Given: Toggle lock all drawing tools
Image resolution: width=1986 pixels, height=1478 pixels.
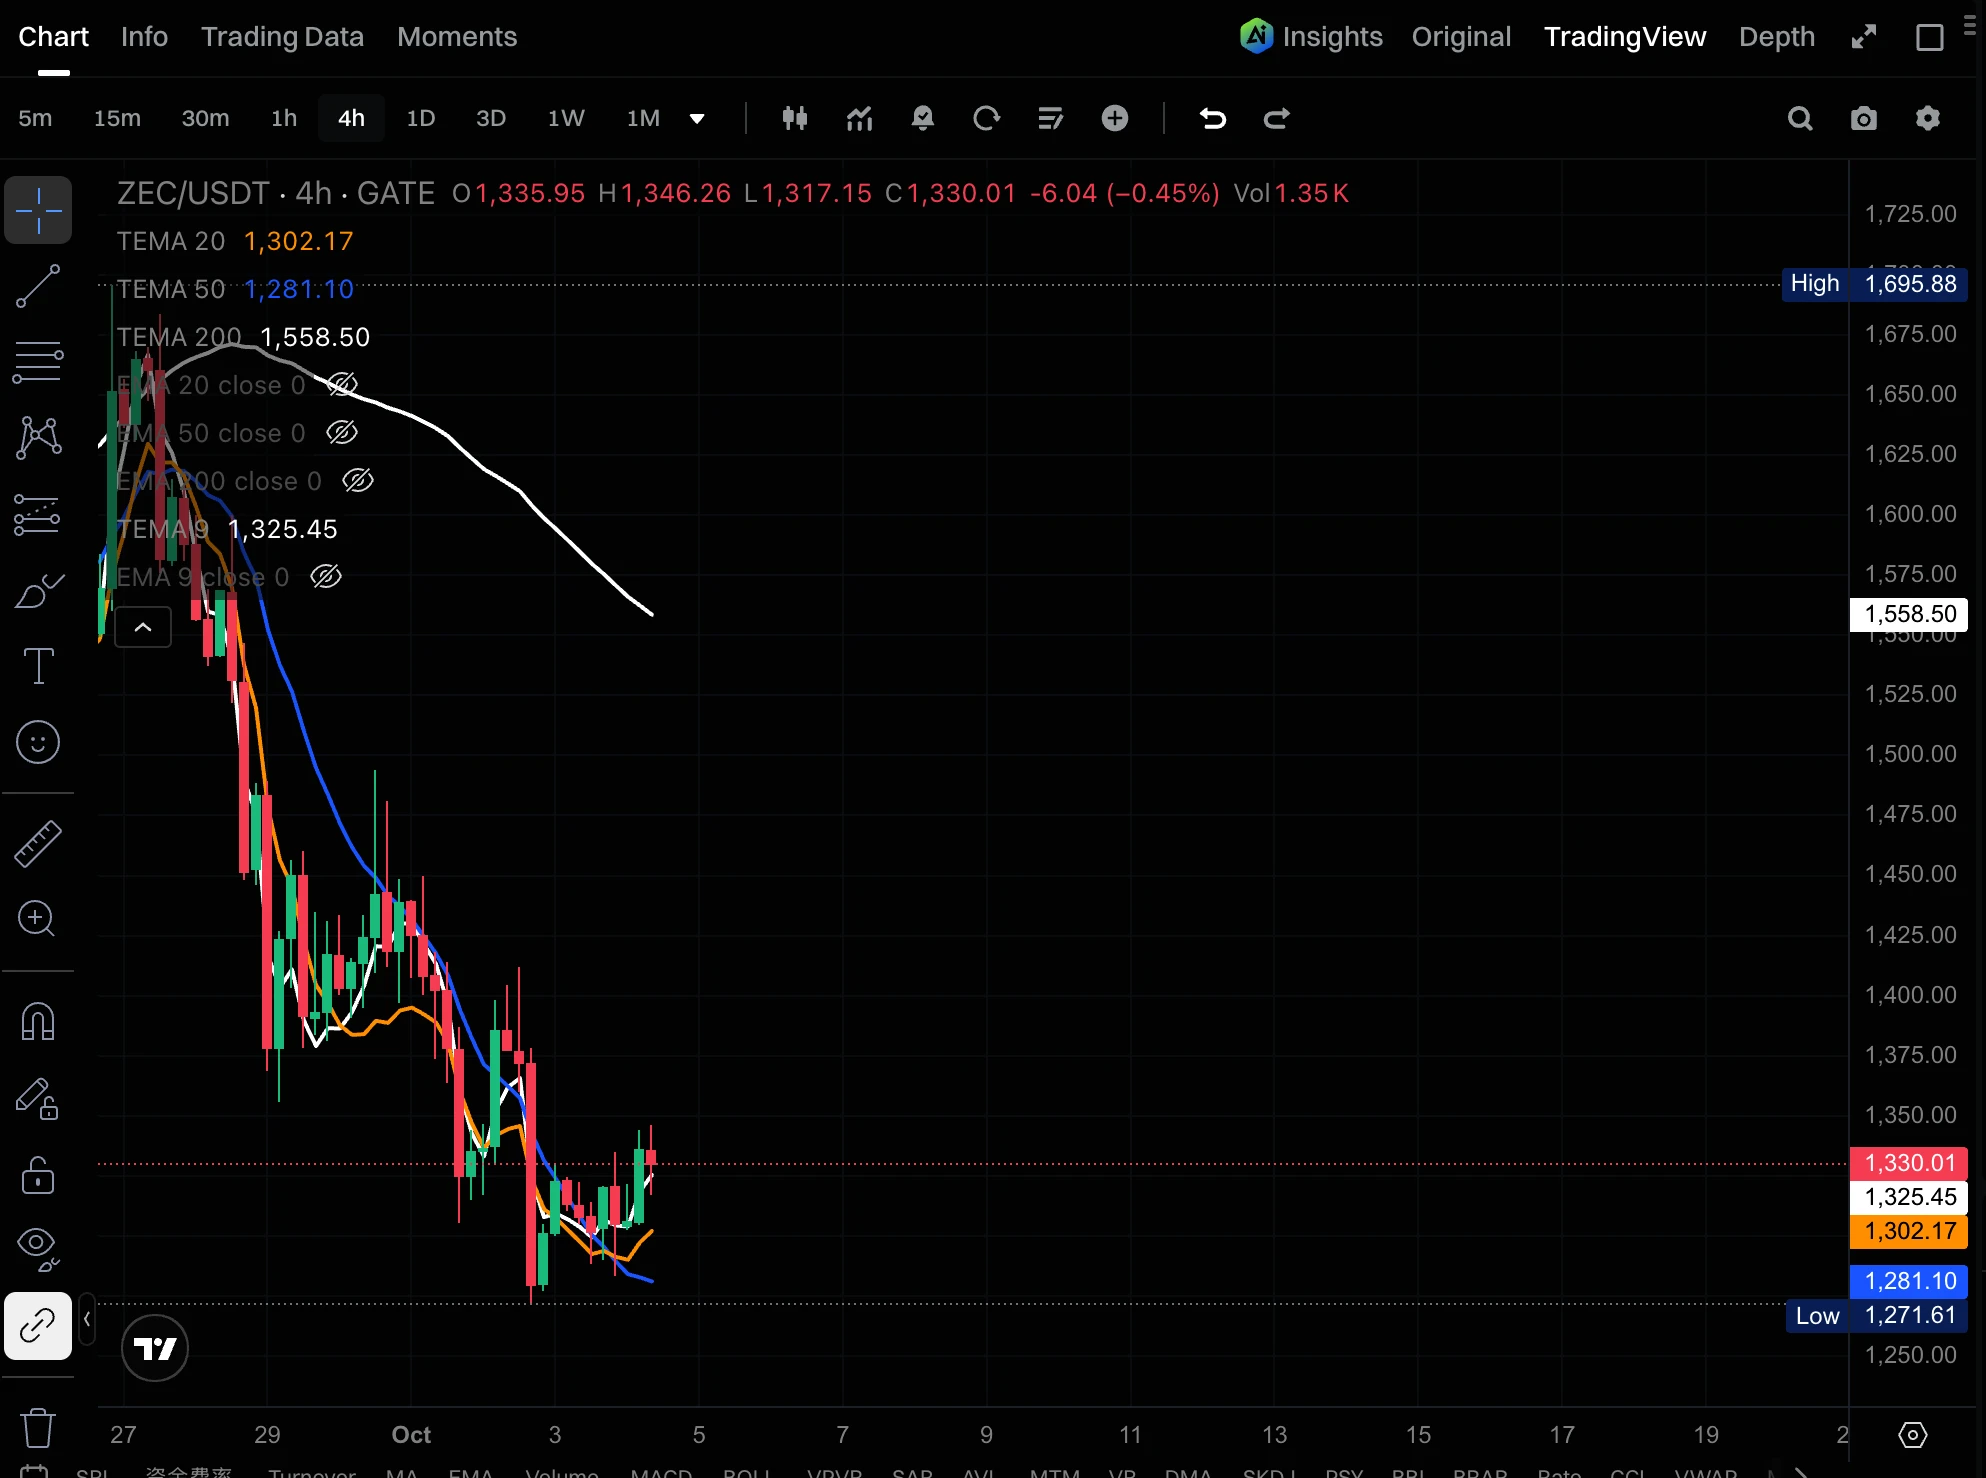Looking at the screenshot, I should click(x=38, y=1175).
